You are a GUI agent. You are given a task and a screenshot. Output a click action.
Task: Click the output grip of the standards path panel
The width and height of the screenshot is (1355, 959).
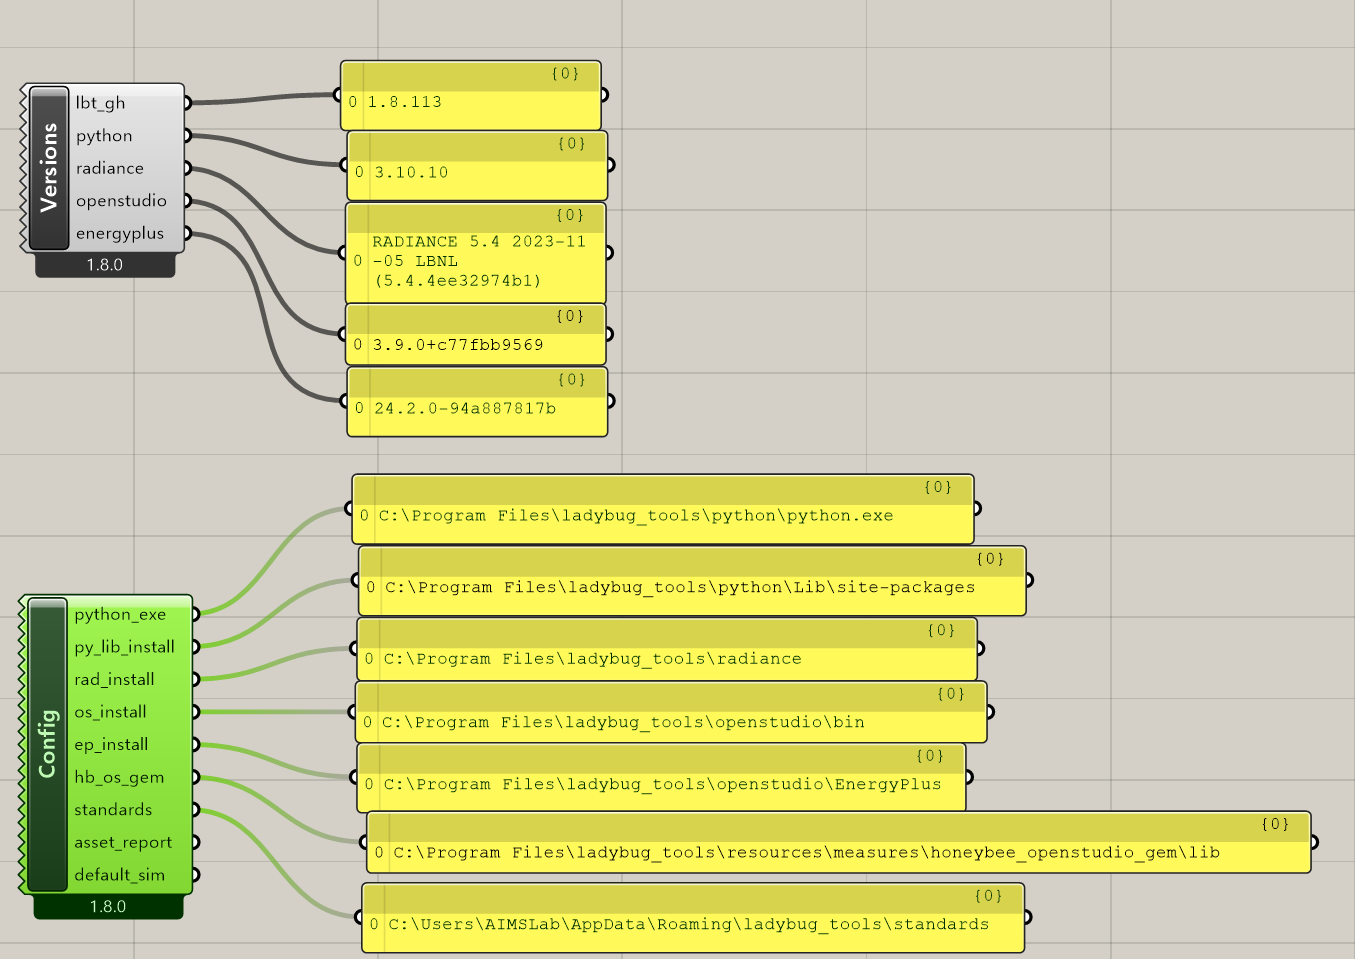(x=1028, y=917)
